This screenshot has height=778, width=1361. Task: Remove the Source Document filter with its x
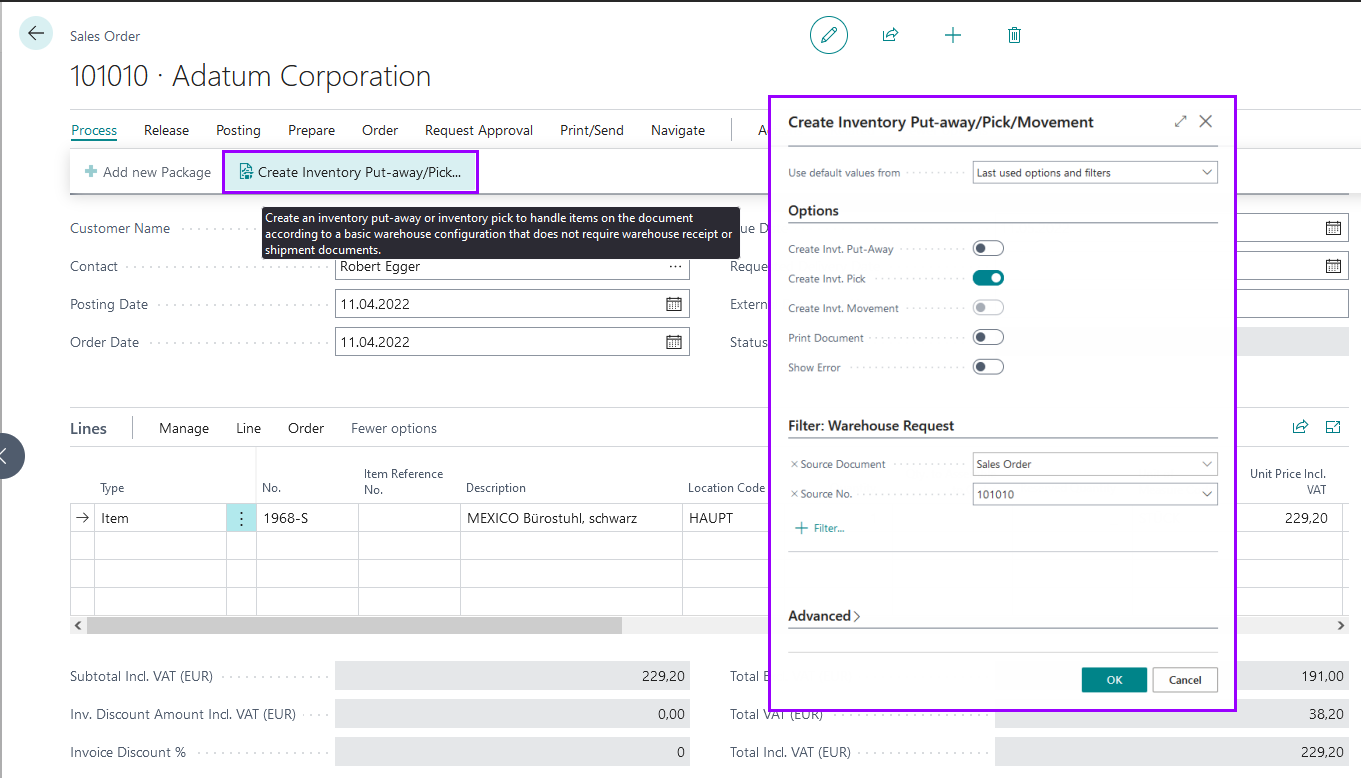794,464
